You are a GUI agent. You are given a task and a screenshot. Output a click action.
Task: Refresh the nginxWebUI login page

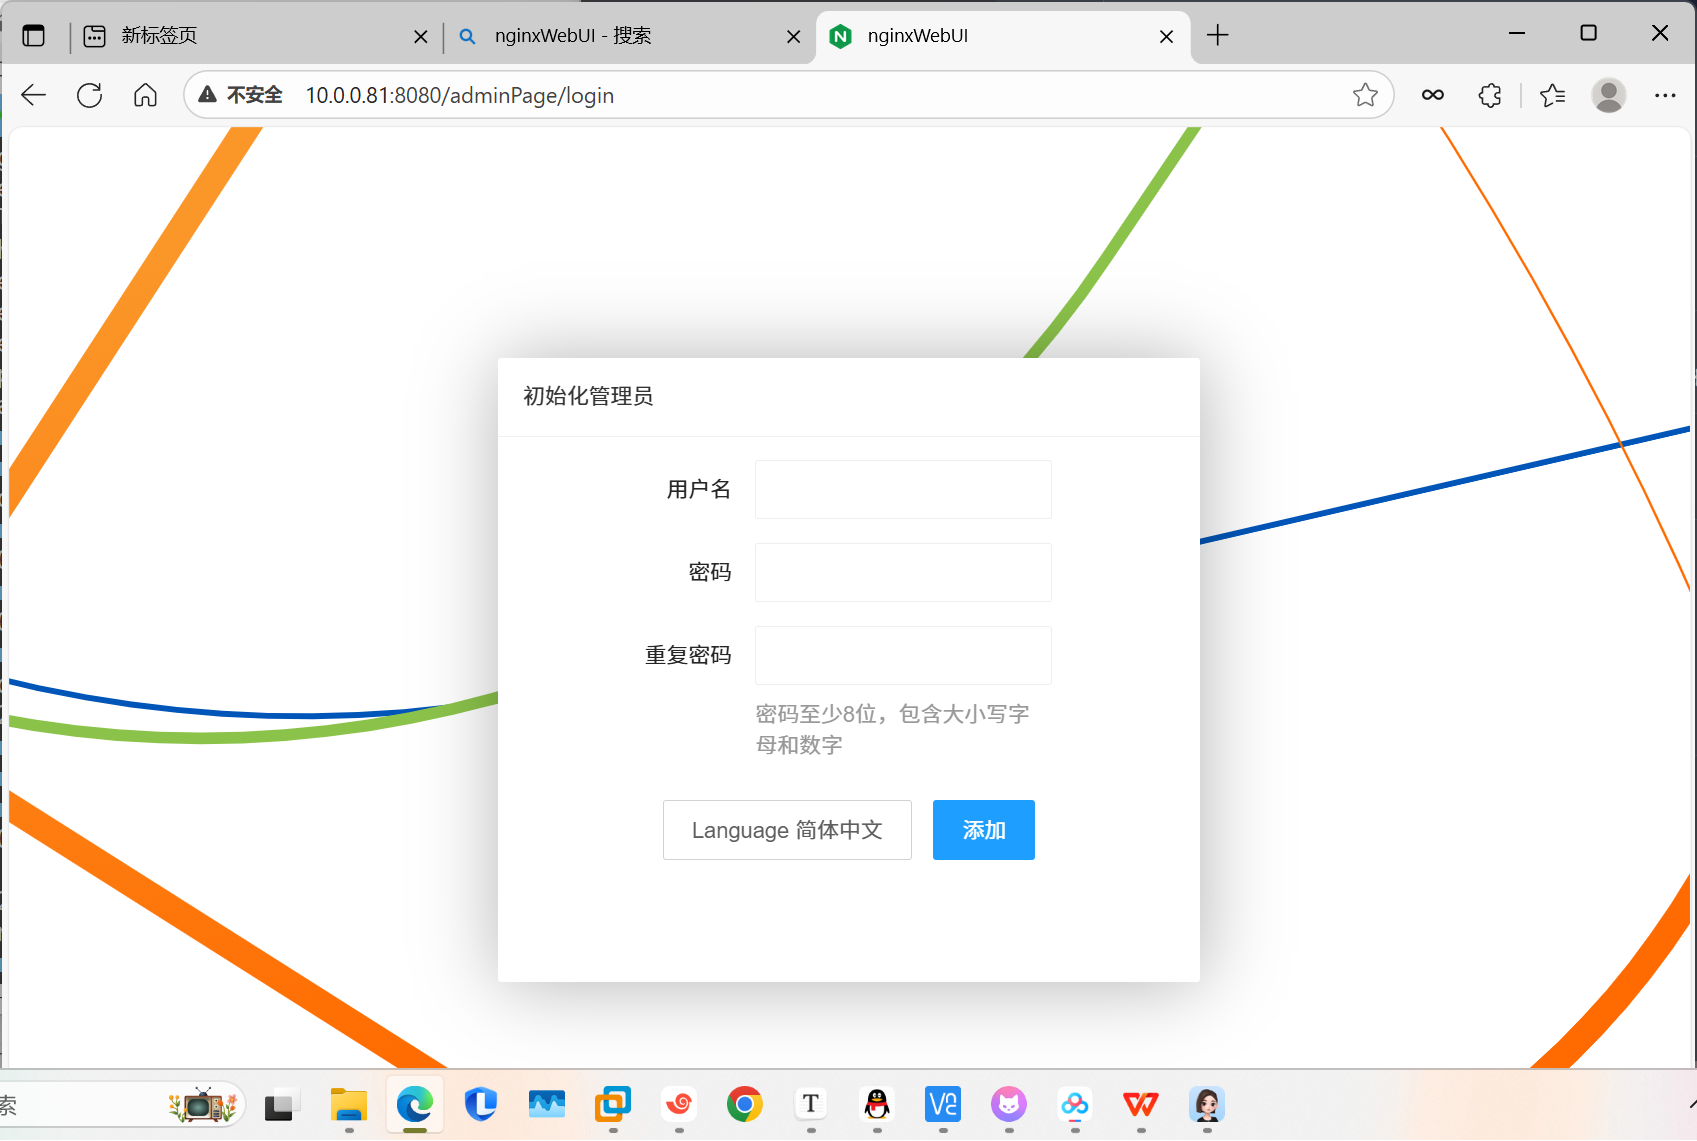coord(90,95)
